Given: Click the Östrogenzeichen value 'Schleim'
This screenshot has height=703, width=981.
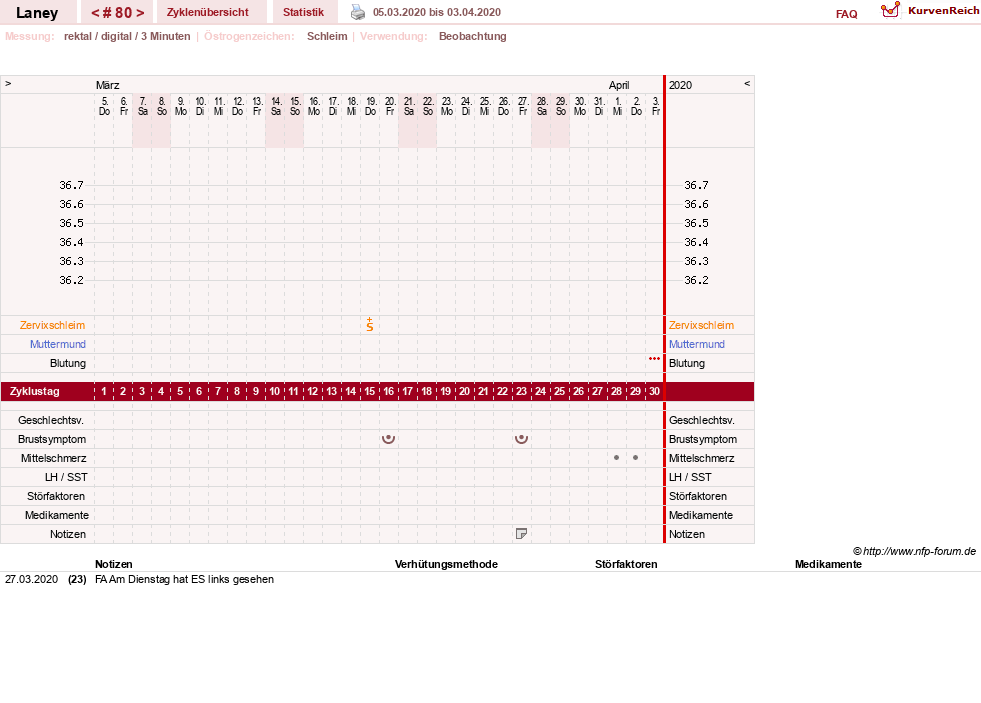Looking at the screenshot, I should pos(327,36).
